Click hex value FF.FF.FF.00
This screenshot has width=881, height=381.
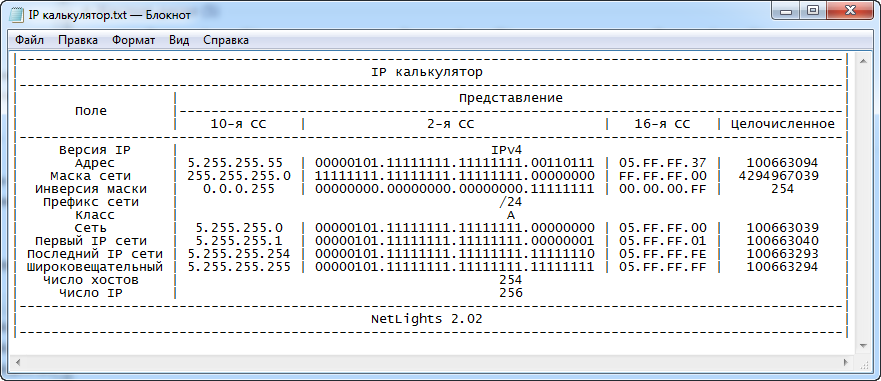[662, 176]
